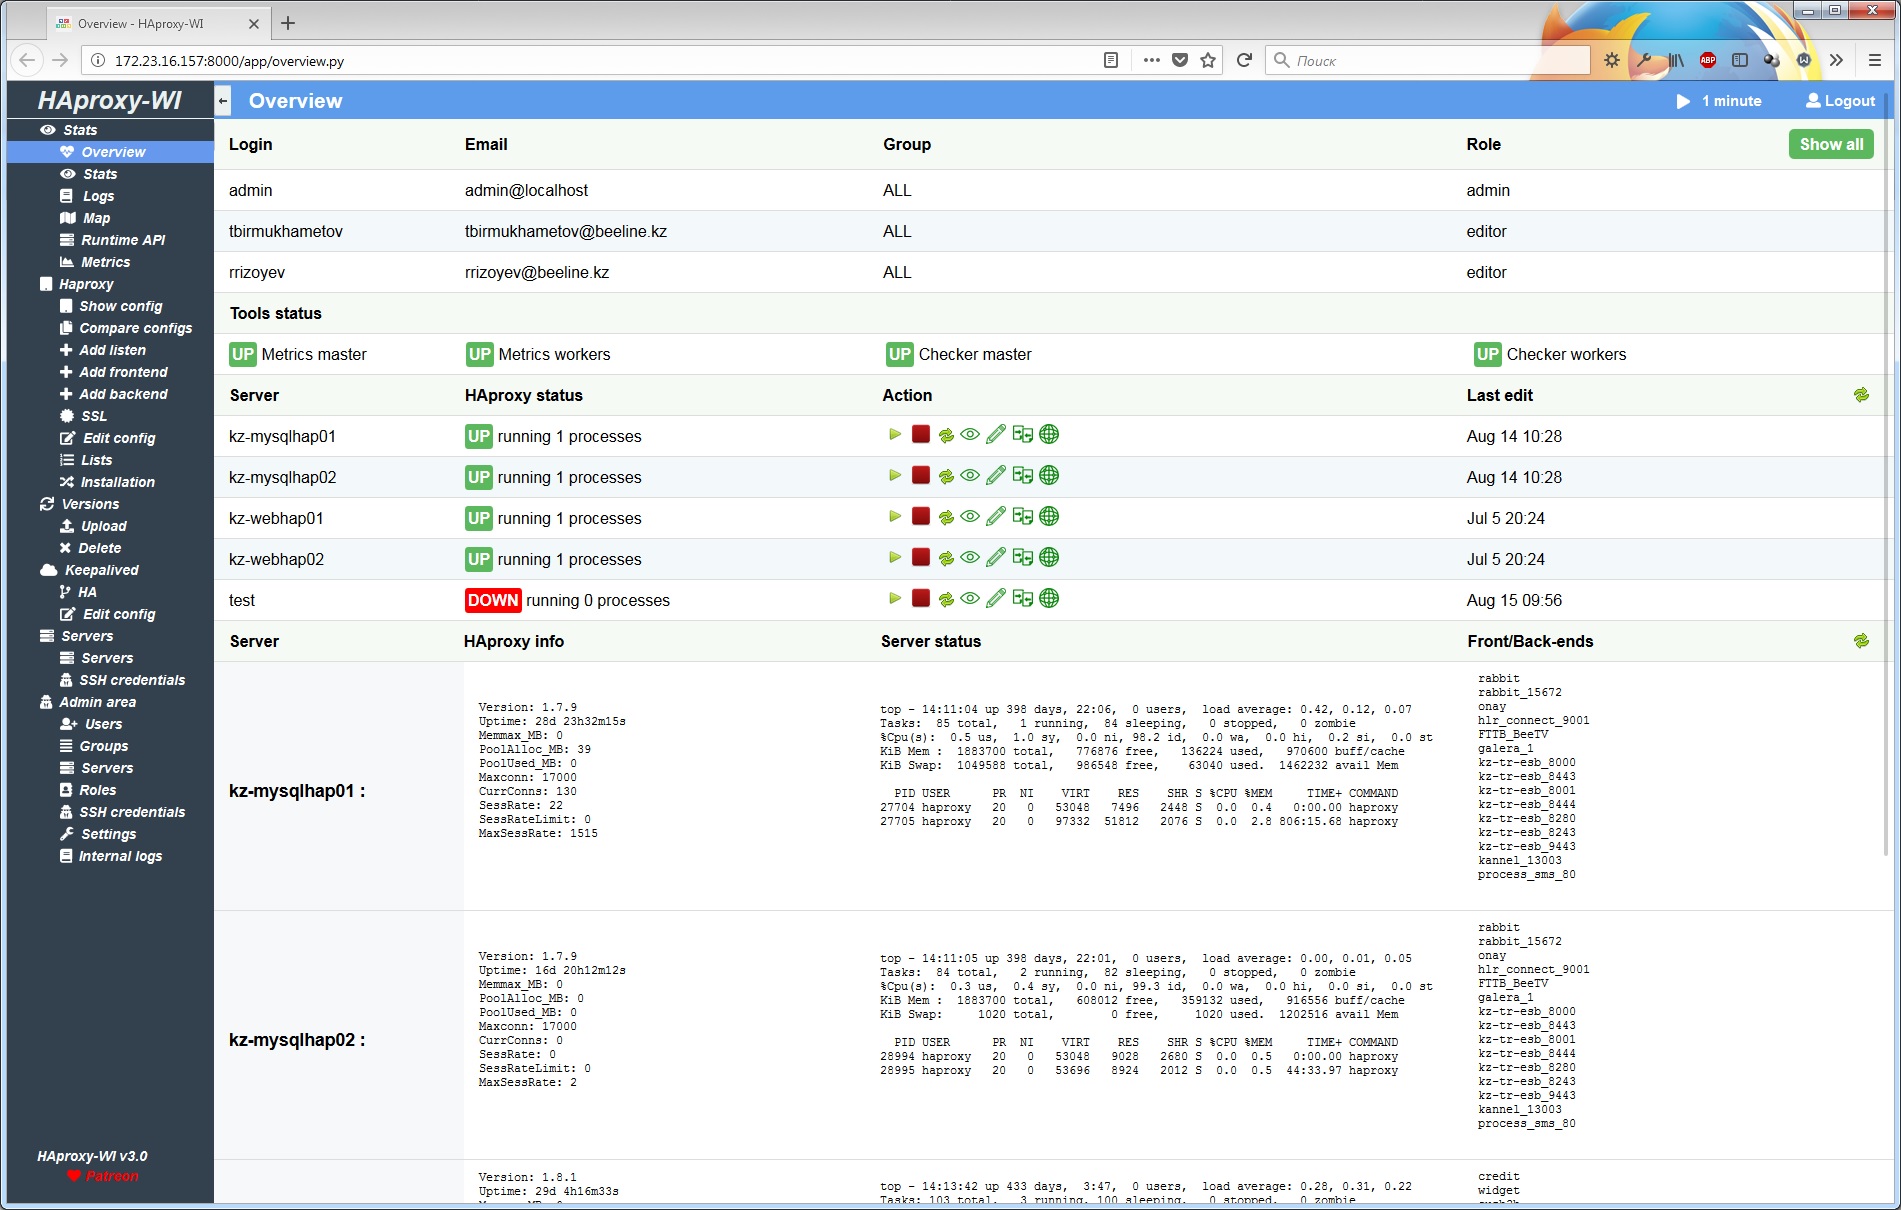Open SSL menu item

point(83,416)
